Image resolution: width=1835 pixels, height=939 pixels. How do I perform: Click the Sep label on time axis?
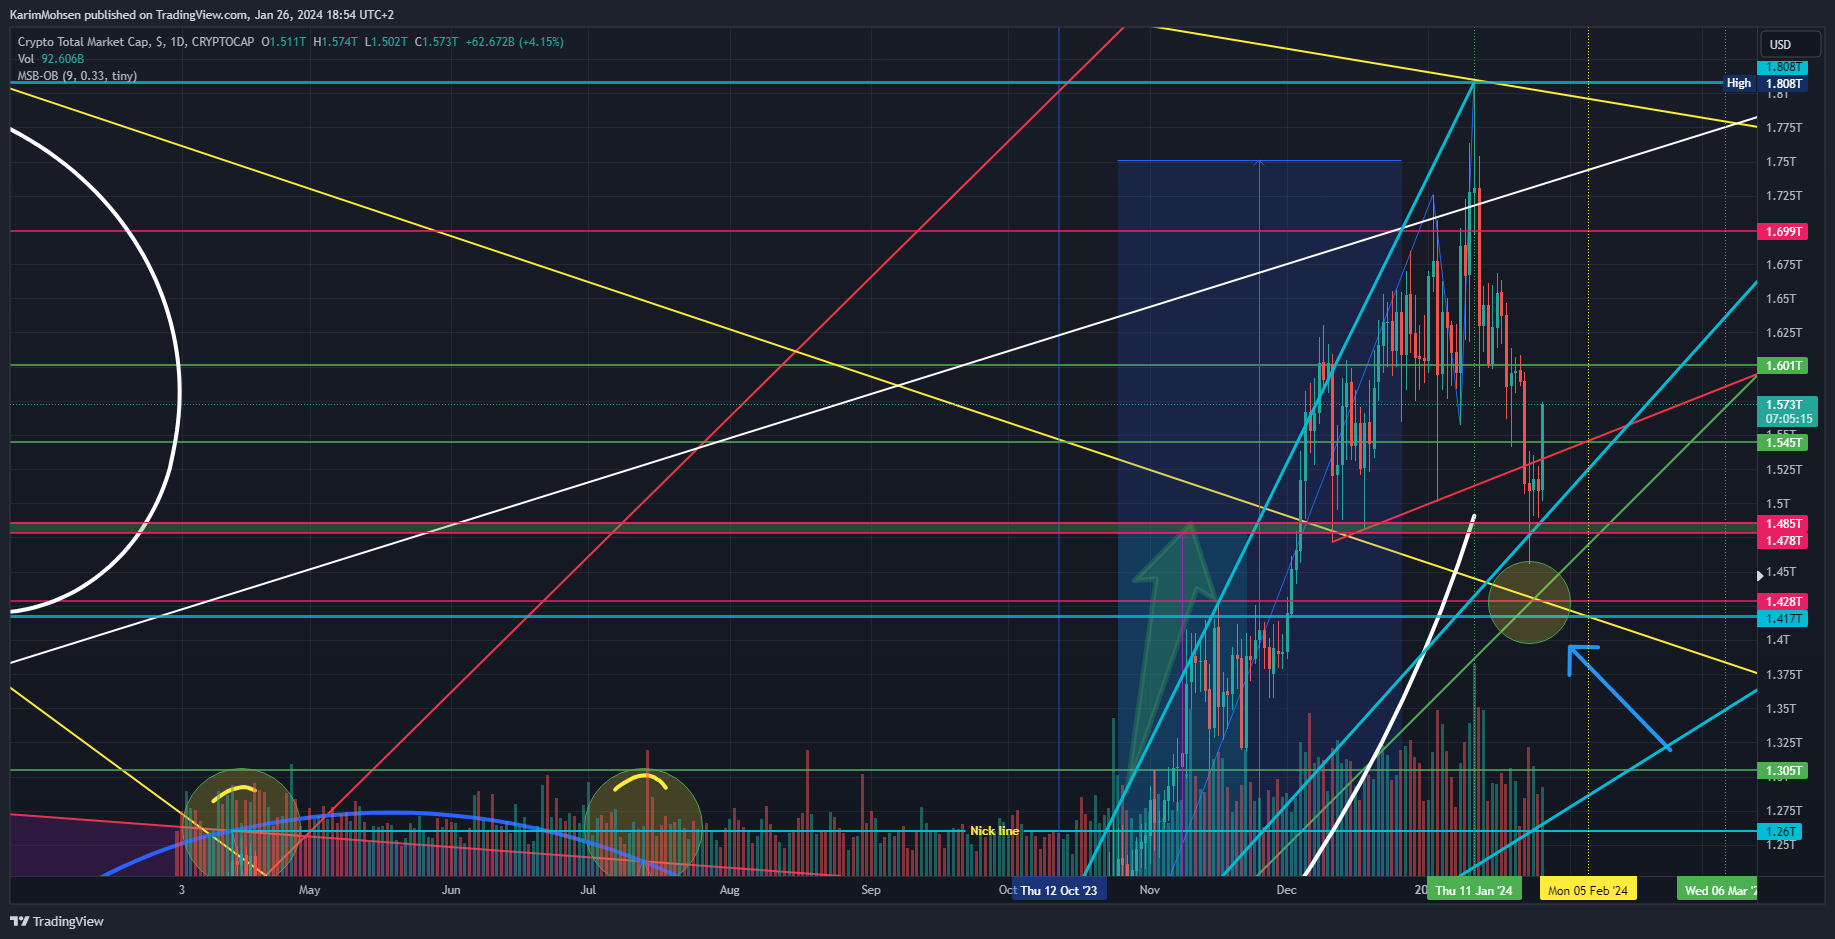(871, 890)
